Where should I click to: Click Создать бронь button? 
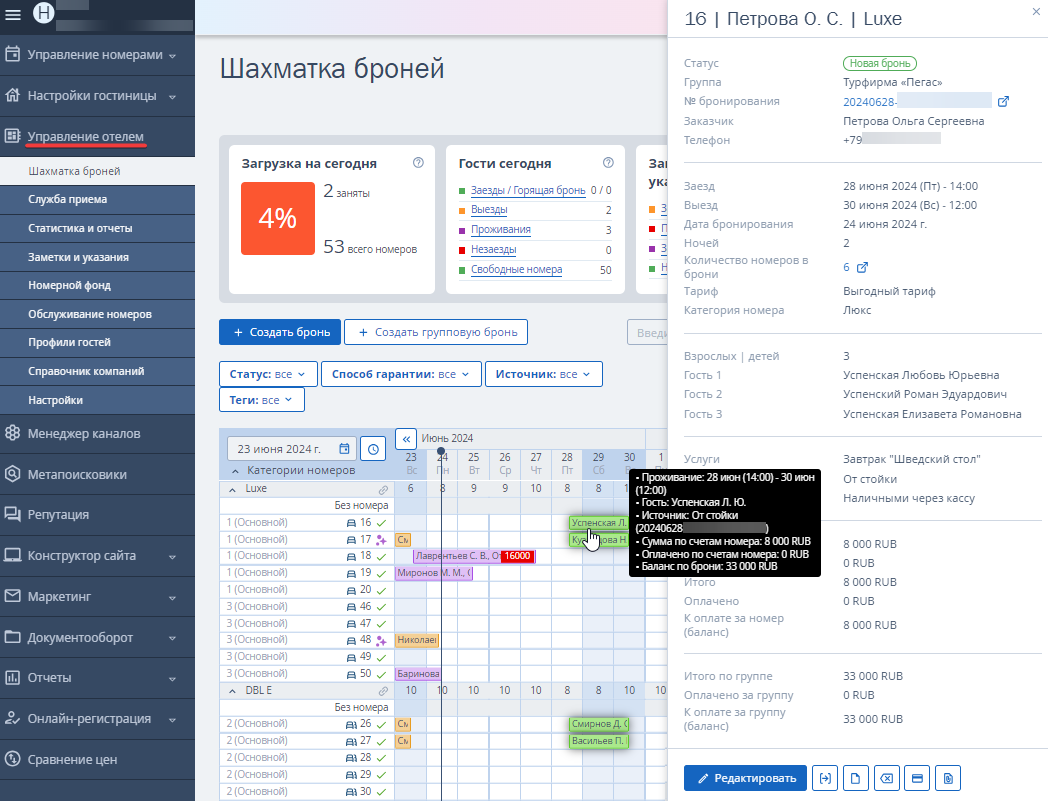click(x=280, y=332)
